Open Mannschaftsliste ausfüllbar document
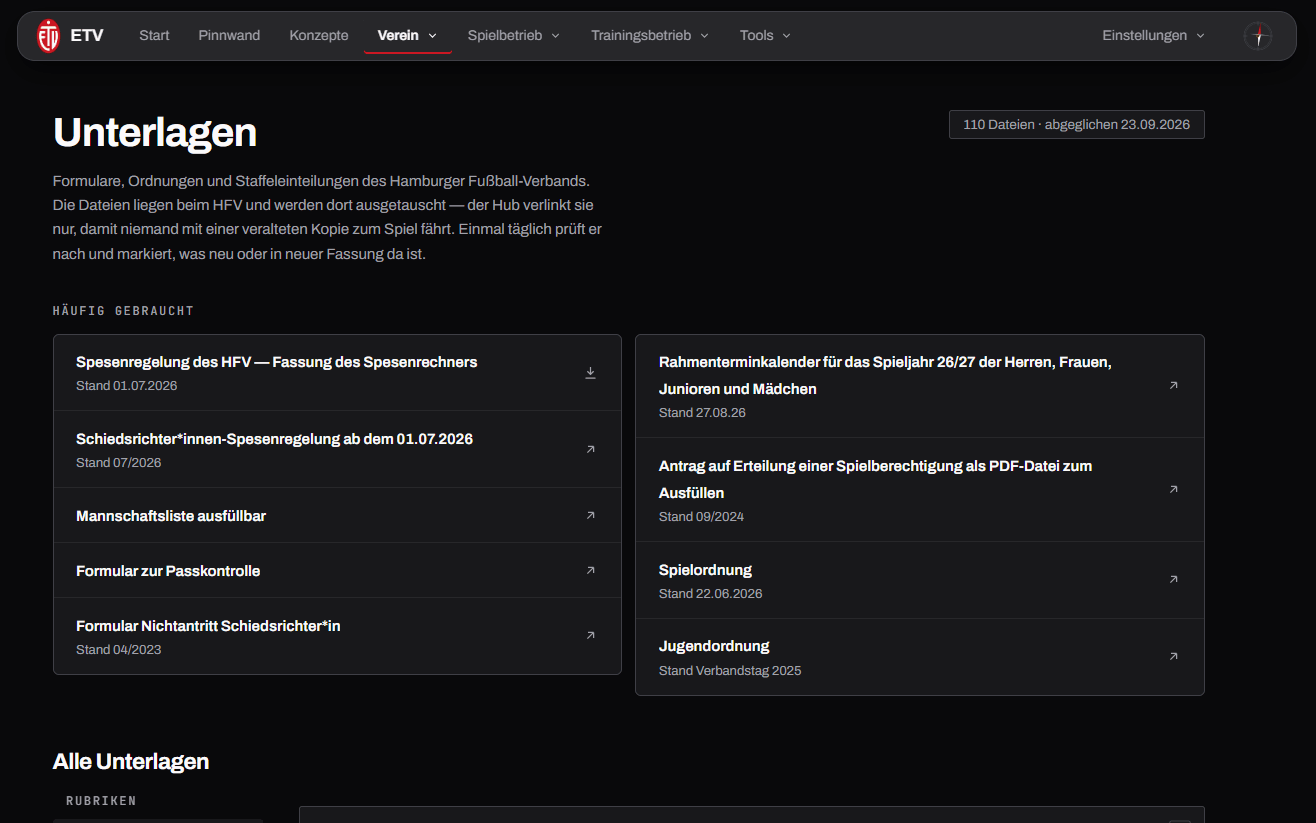 click(171, 516)
